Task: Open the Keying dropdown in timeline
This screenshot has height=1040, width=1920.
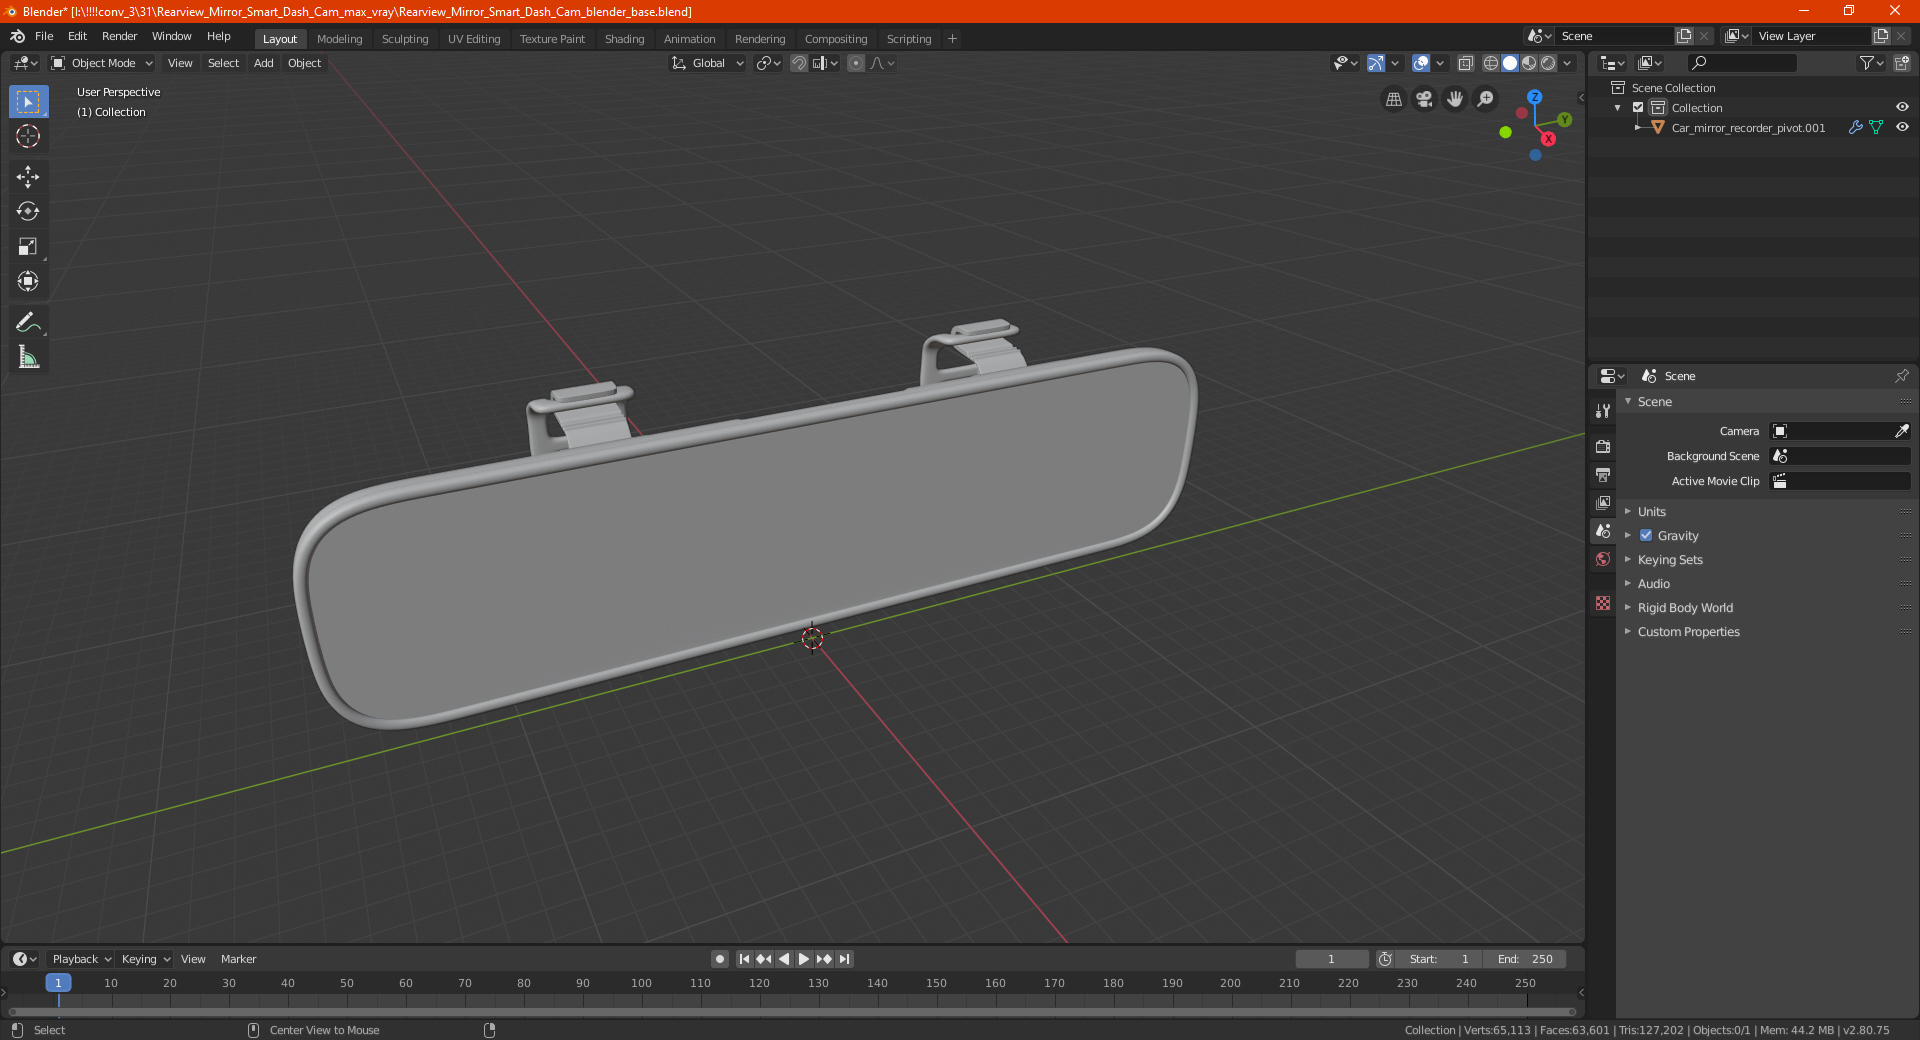Action: tap(145, 959)
